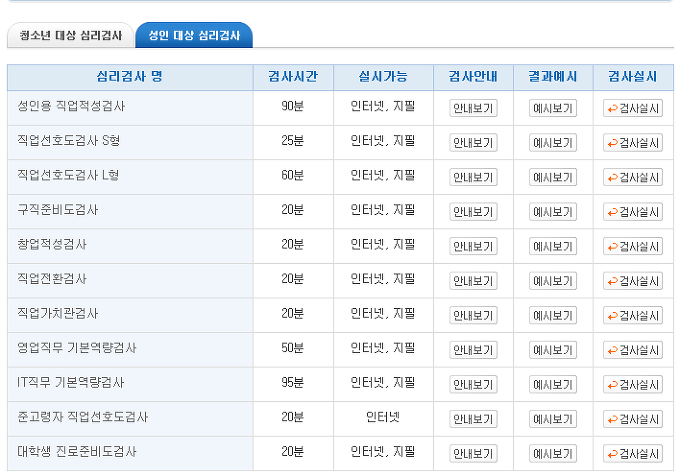Start 검사실시 for 성인용 직업적성검사
Viewport: 680px width, 476px height.
[633, 108]
